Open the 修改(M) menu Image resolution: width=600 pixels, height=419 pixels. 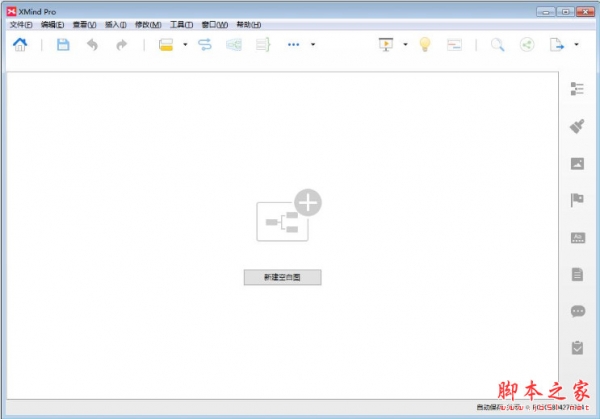click(x=148, y=25)
